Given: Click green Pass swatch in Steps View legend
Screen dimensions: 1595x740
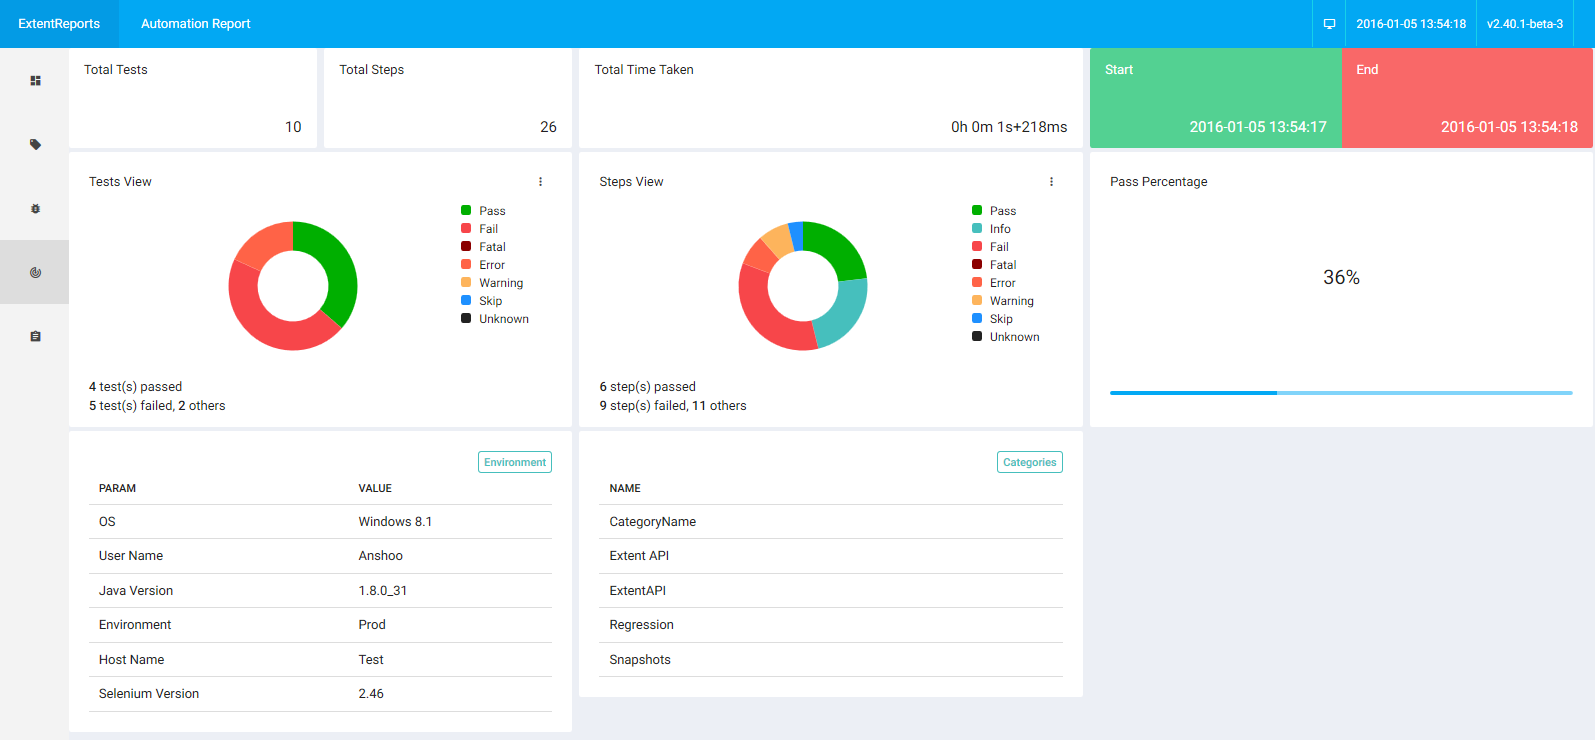Looking at the screenshot, I should point(977,211).
